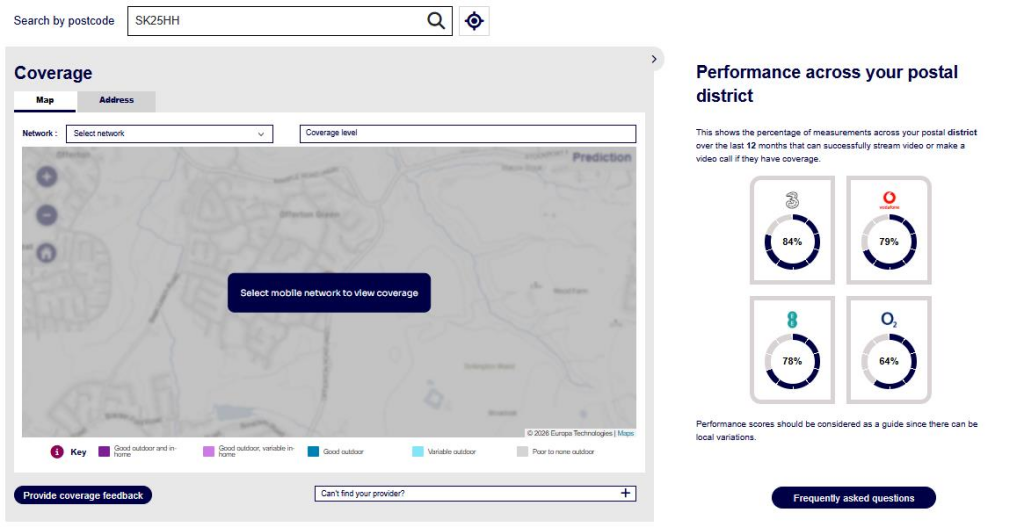
Task: Zoom in on the coverage map
Action: coord(46,176)
